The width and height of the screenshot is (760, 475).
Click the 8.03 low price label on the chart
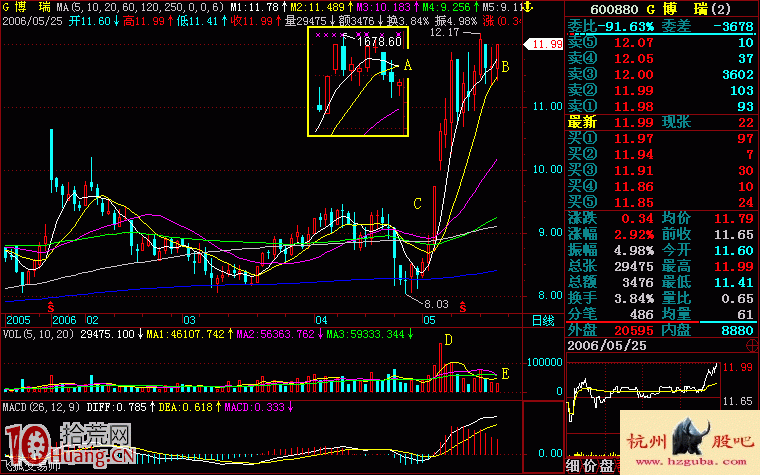436,304
